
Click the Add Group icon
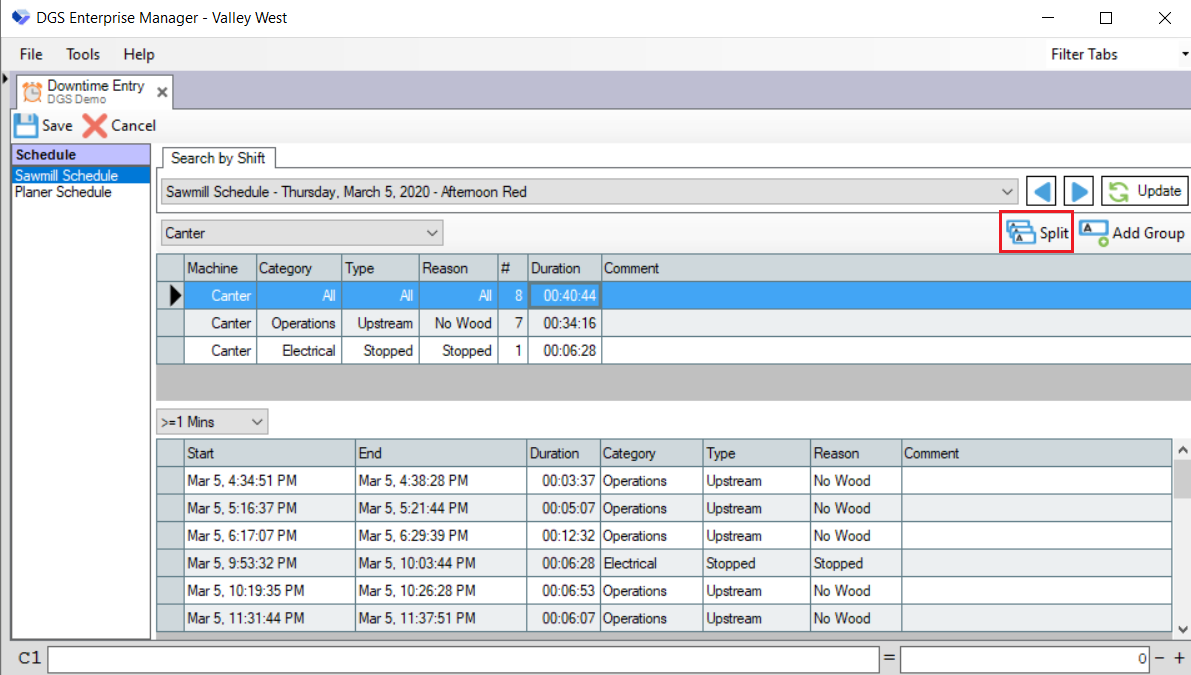pos(1093,233)
